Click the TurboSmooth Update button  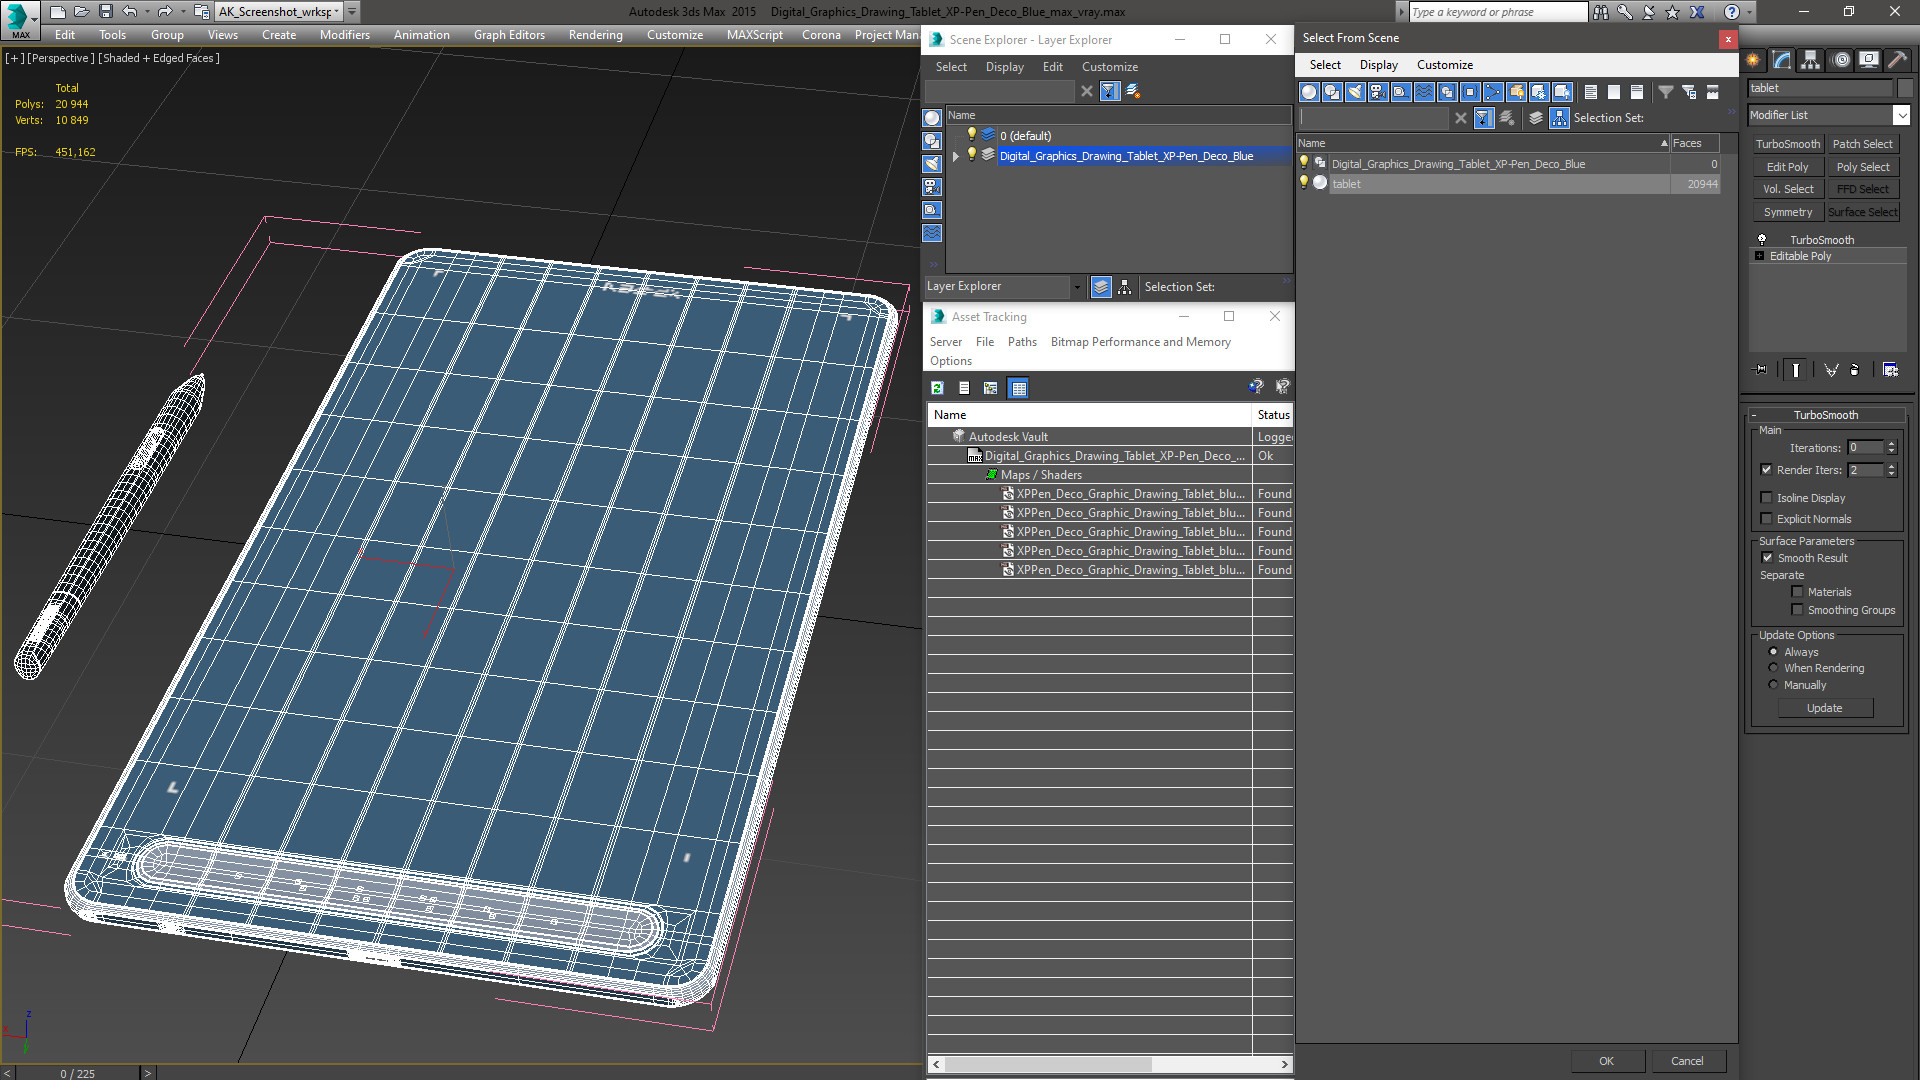click(1824, 708)
